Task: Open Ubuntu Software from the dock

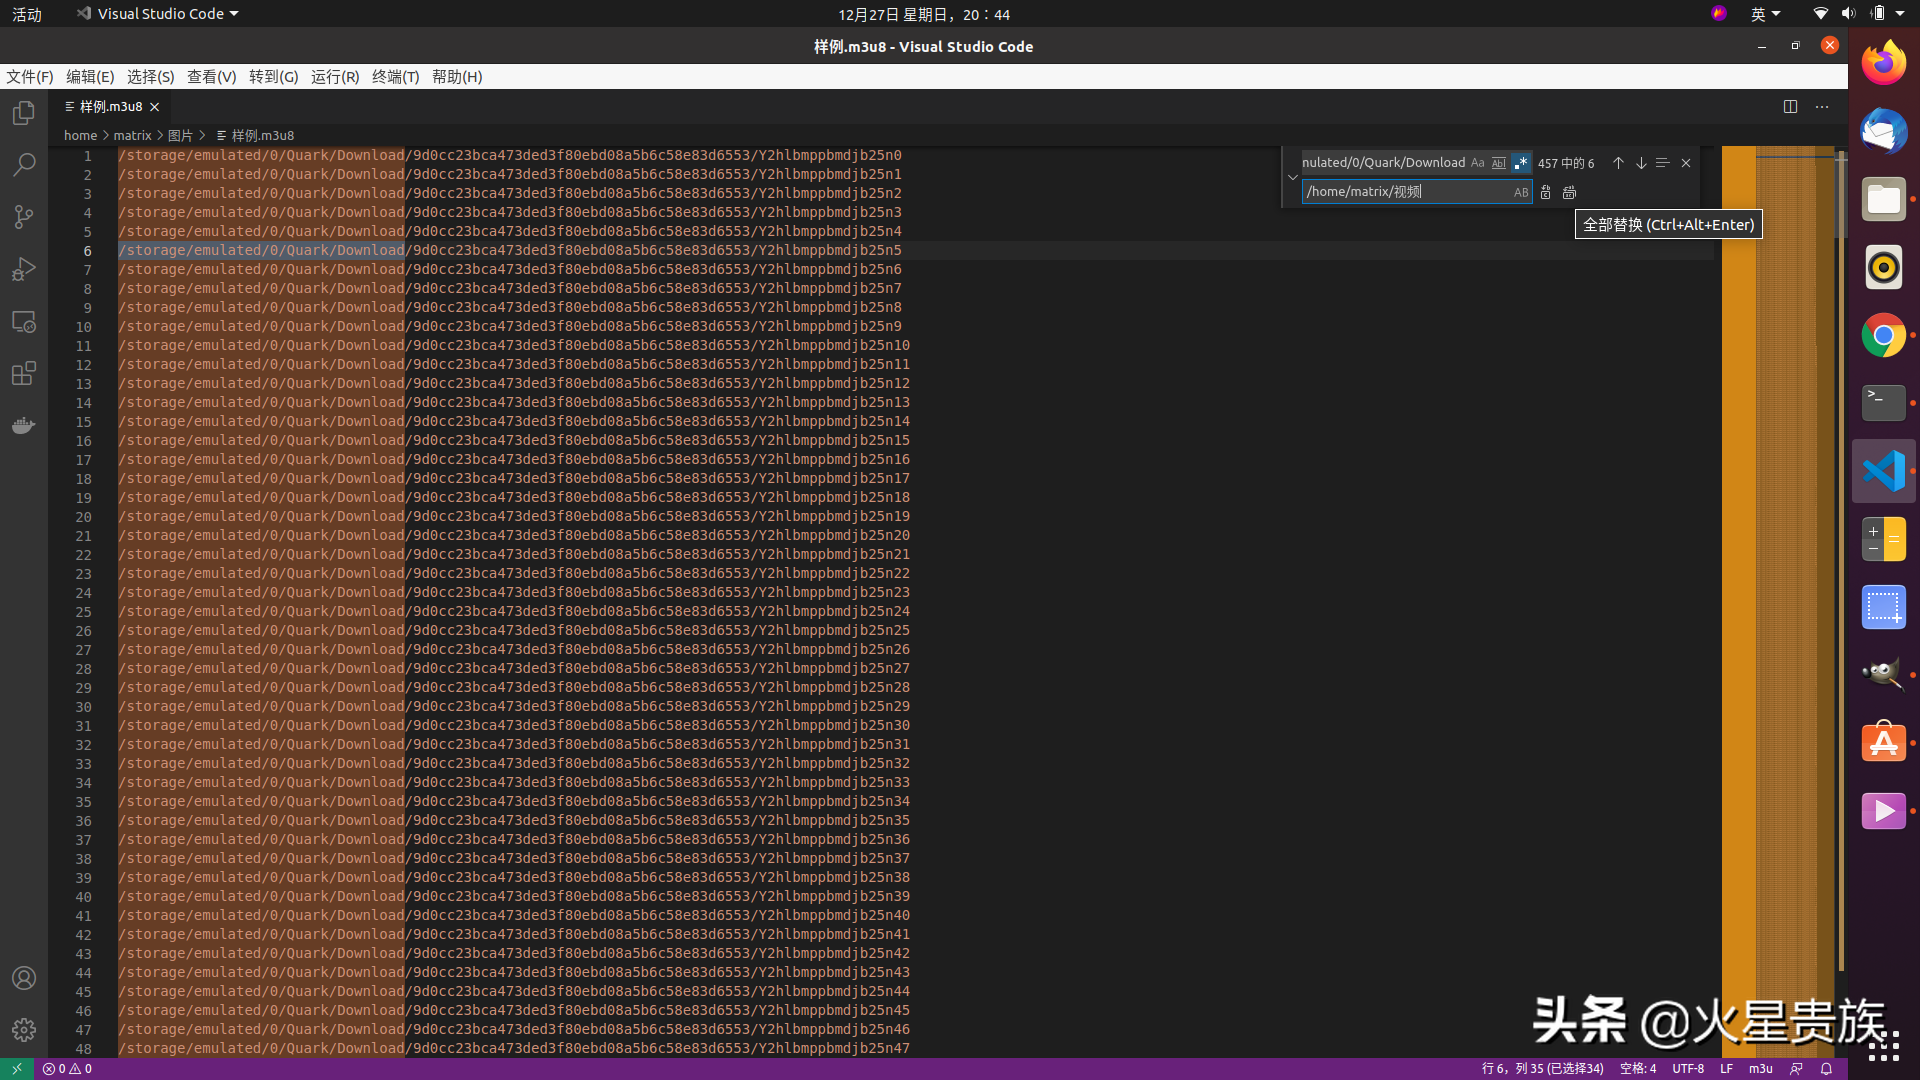Action: (1884, 743)
